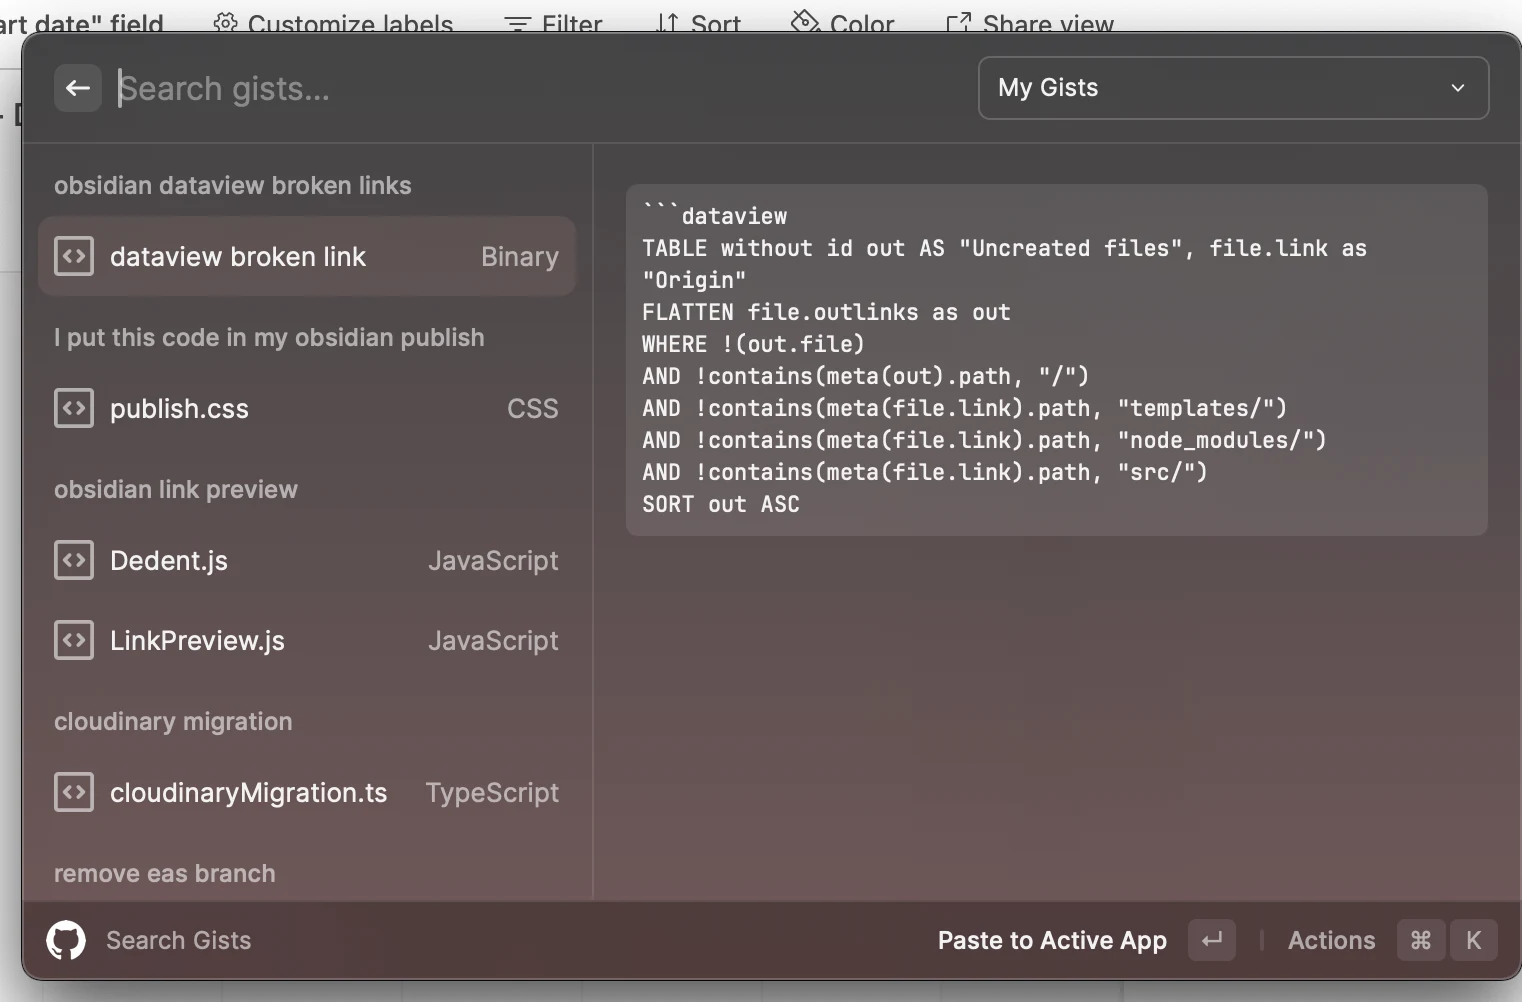Click the code icon beside publish.css
1522x1002 pixels.
(74, 408)
